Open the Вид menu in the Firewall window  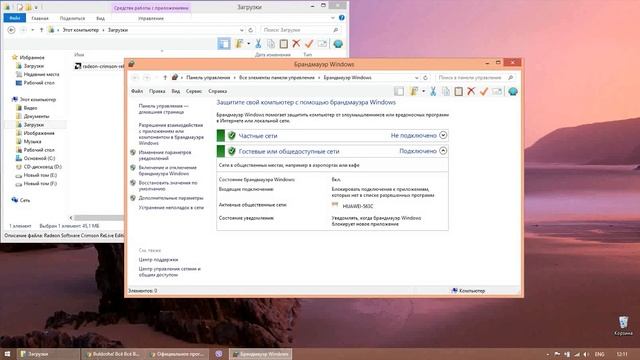point(176,91)
